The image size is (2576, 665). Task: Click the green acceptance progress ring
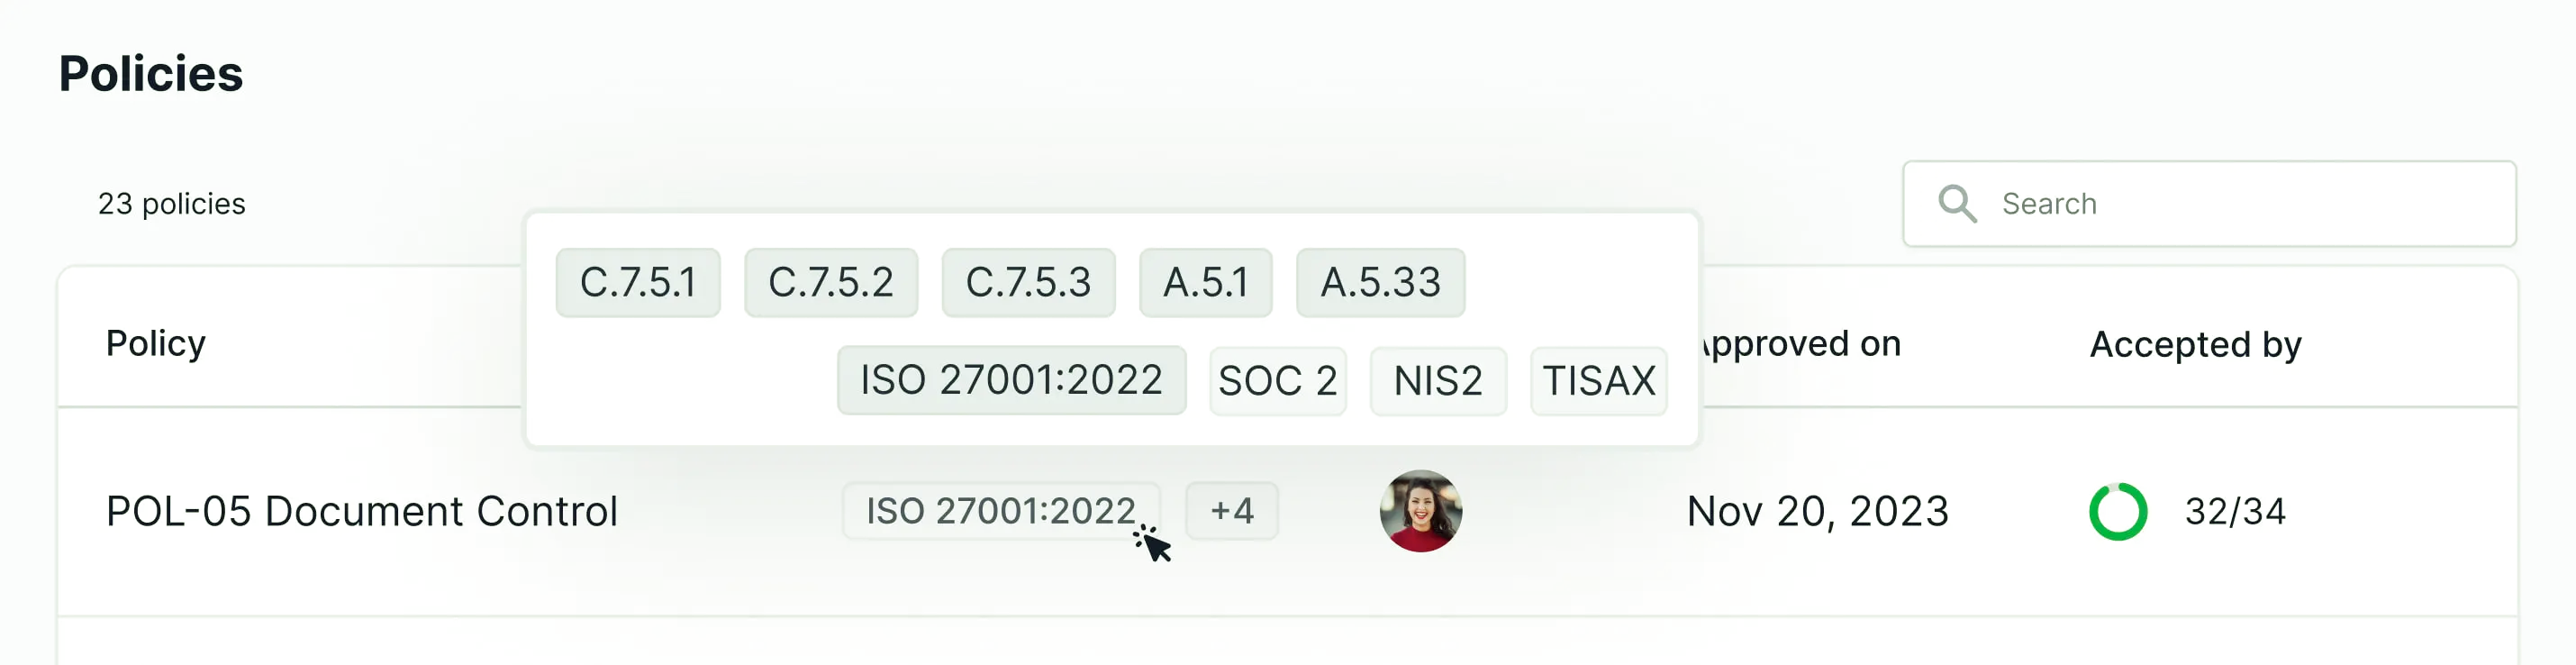(x=2117, y=512)
